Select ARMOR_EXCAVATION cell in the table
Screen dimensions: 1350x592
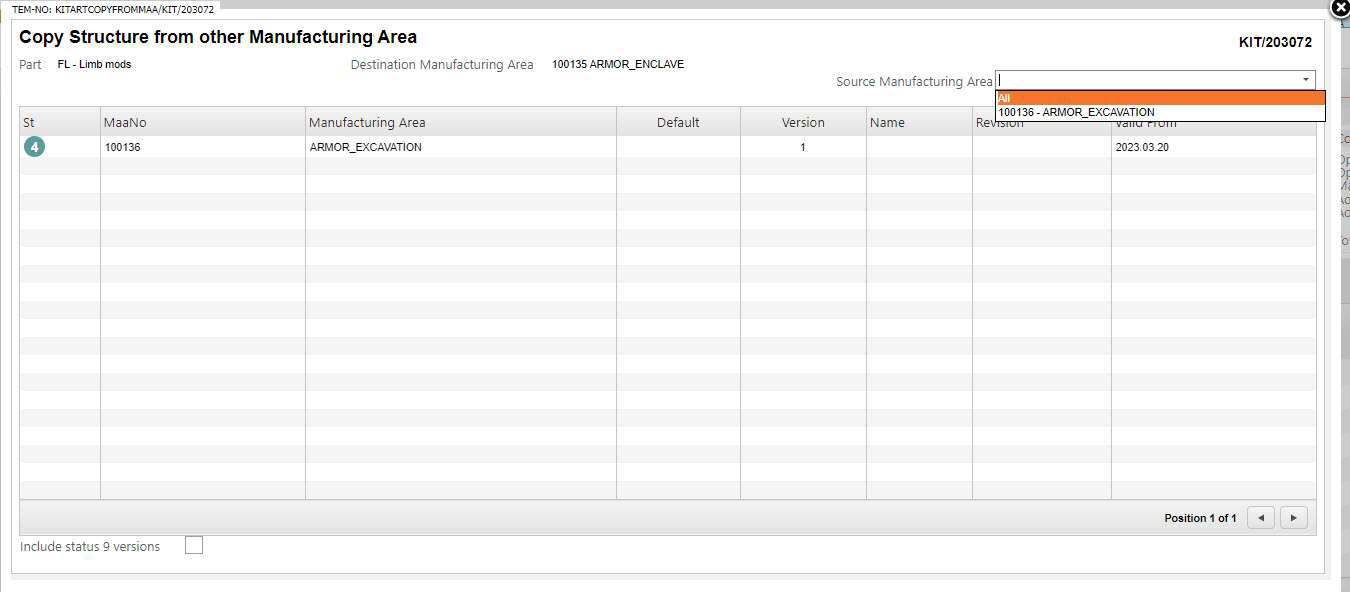pos(366,147)
